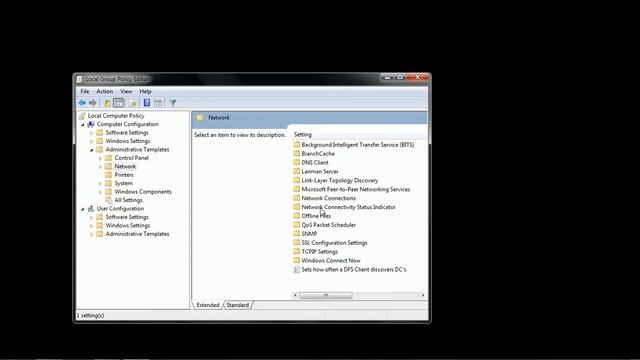The image size is (640, 360).
Task: Expand Software Settings under User Configuration
Action: 91,217
